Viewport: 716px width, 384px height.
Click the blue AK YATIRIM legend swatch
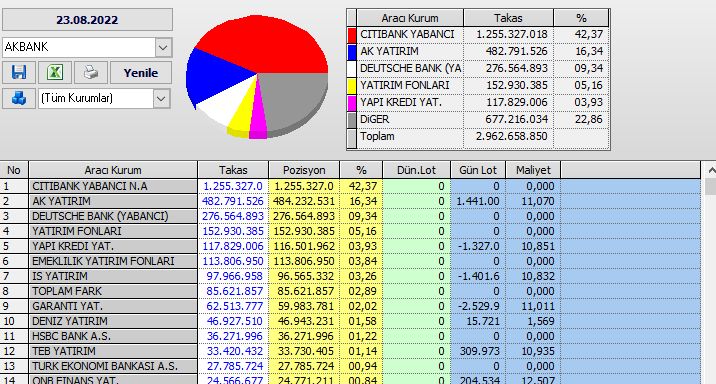click(352, 52)
